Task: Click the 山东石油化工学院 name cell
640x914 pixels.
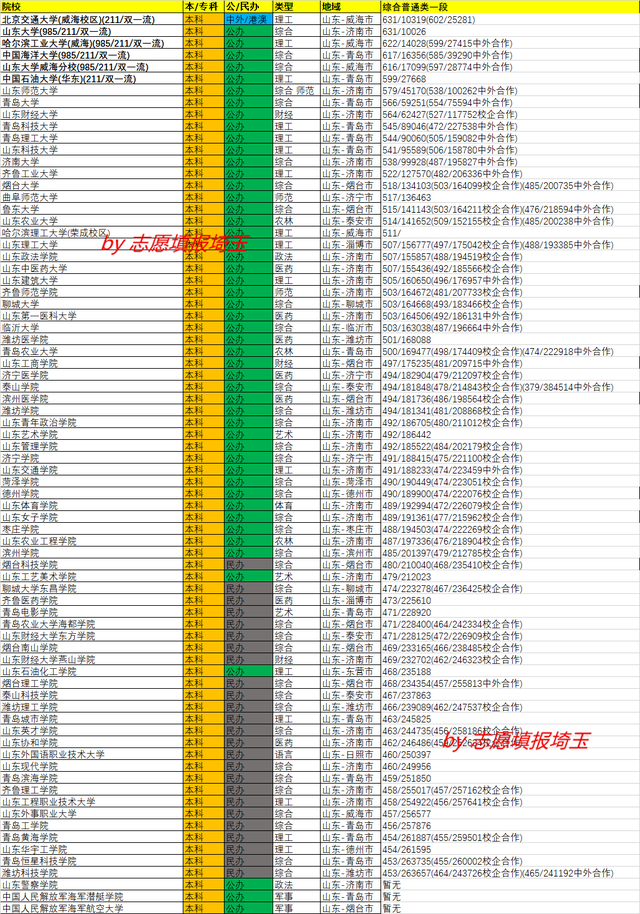Action: (92, 672)
